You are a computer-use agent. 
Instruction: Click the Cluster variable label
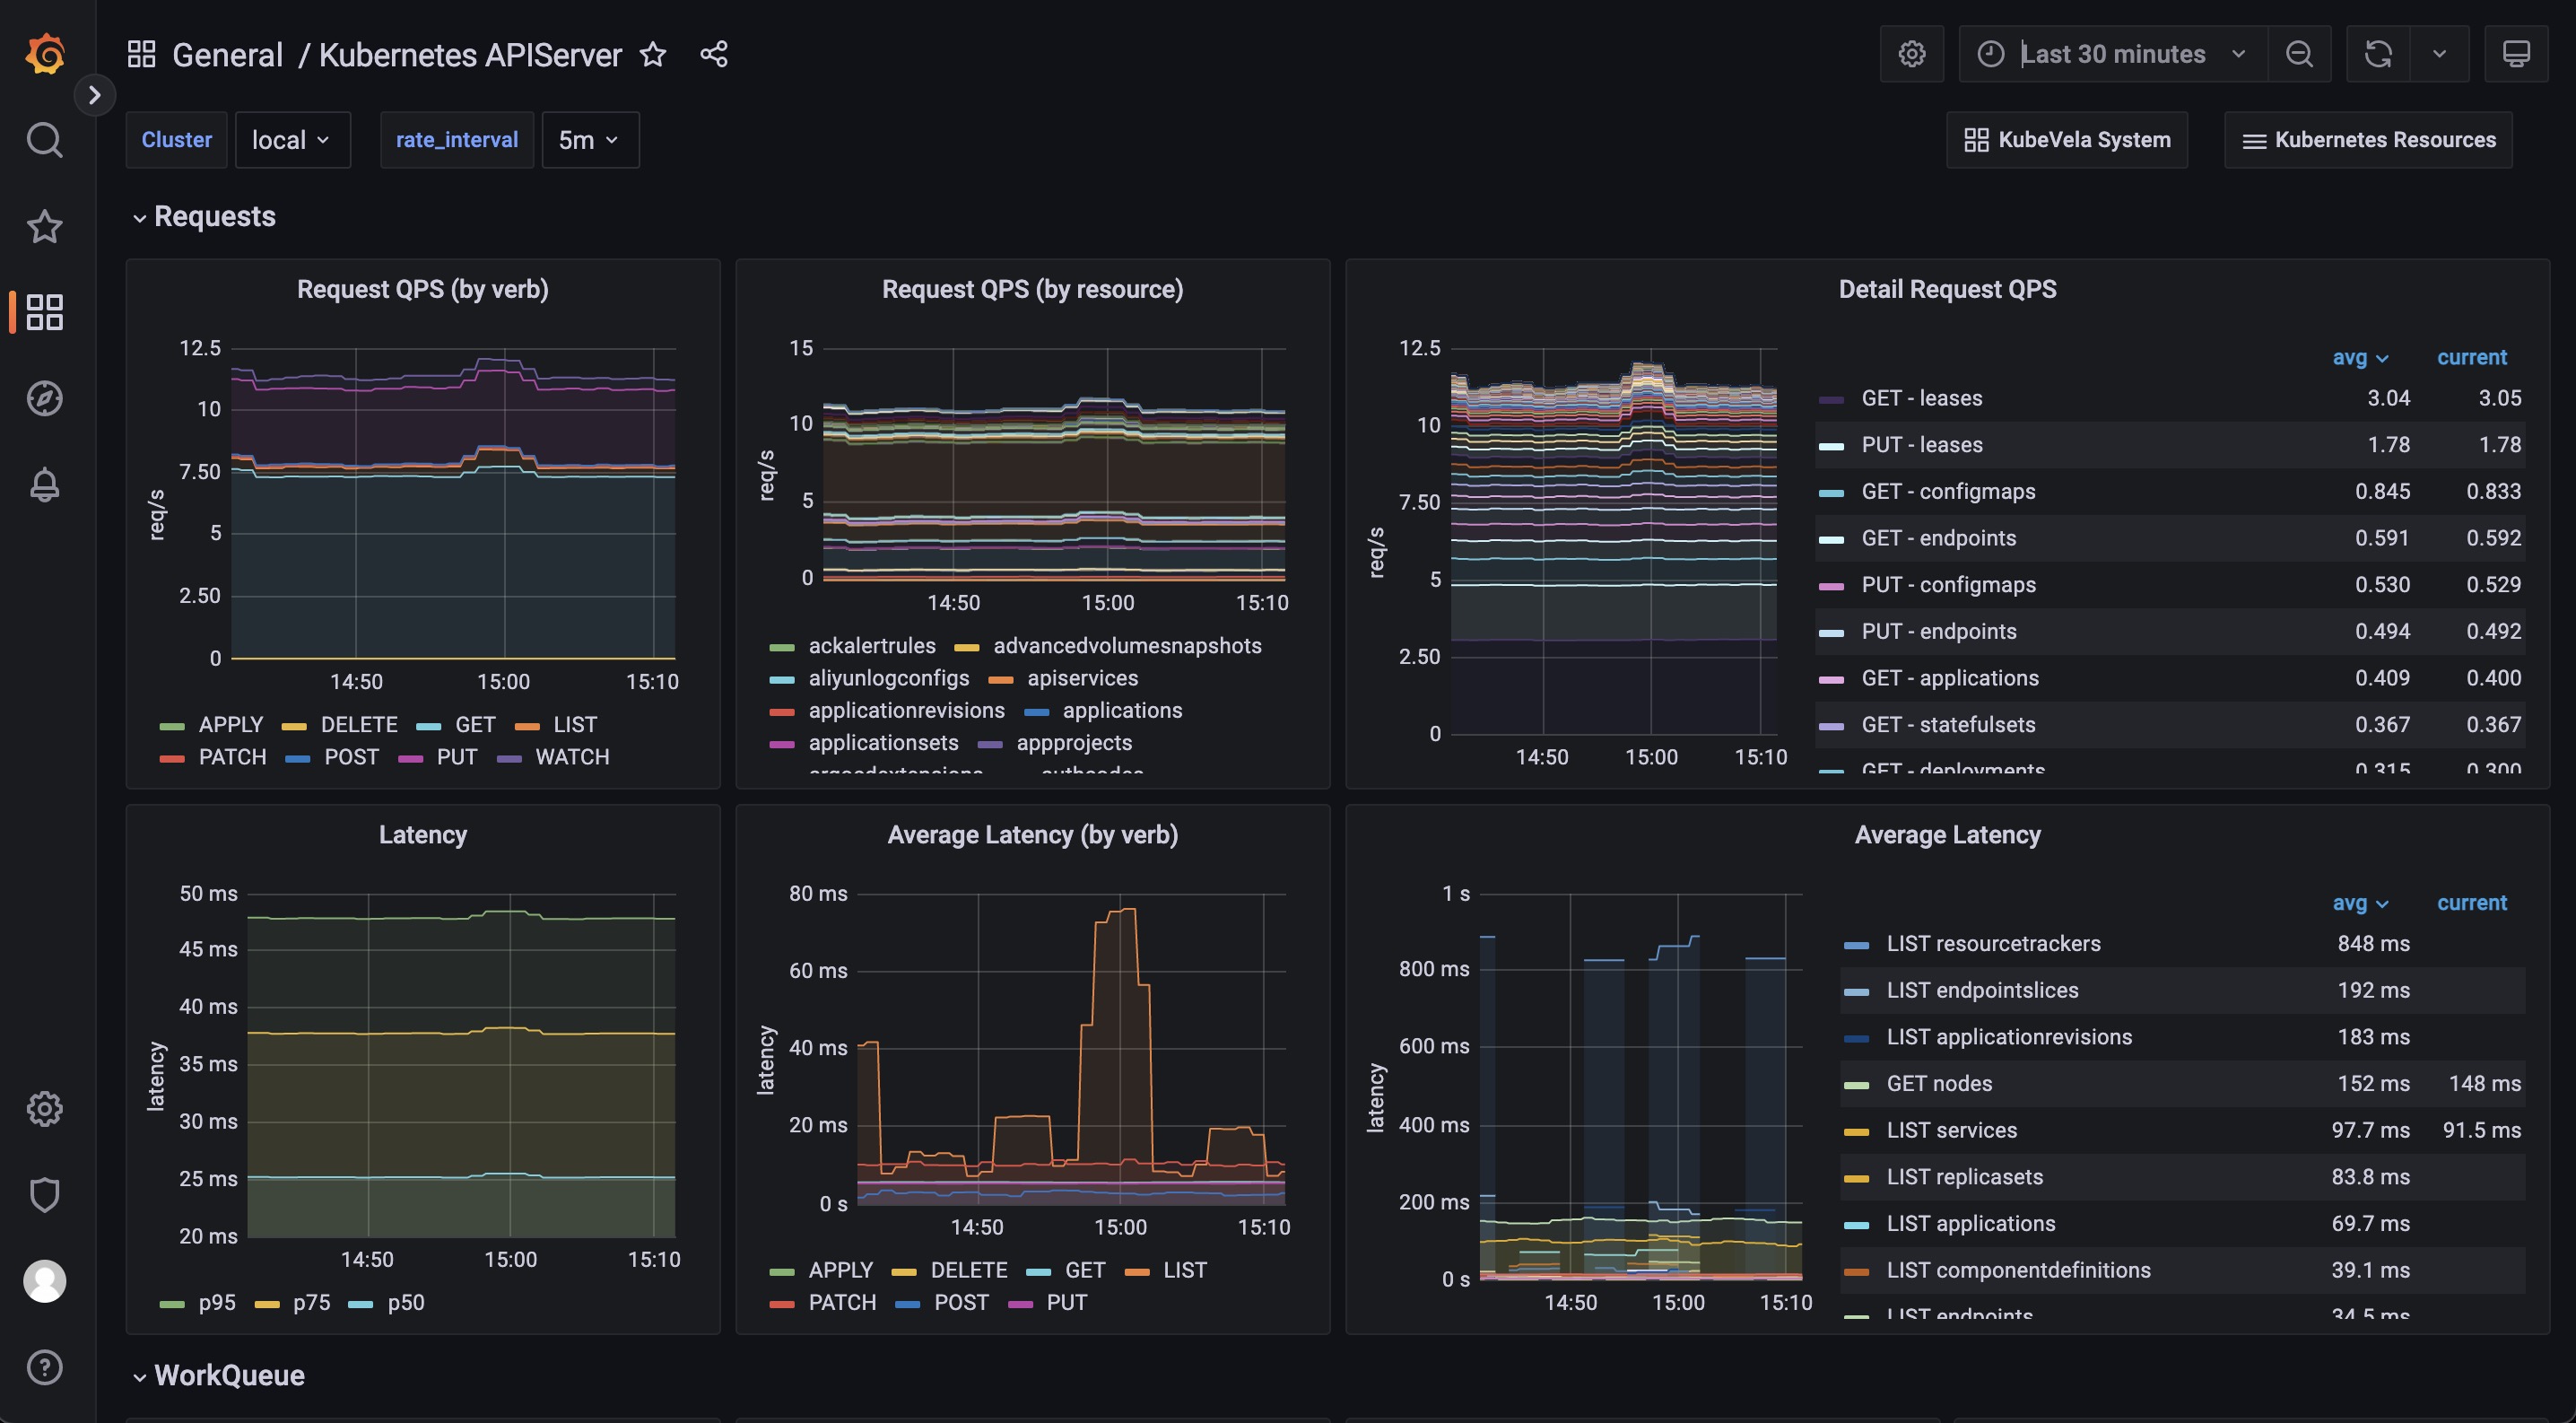pos(177,140)
